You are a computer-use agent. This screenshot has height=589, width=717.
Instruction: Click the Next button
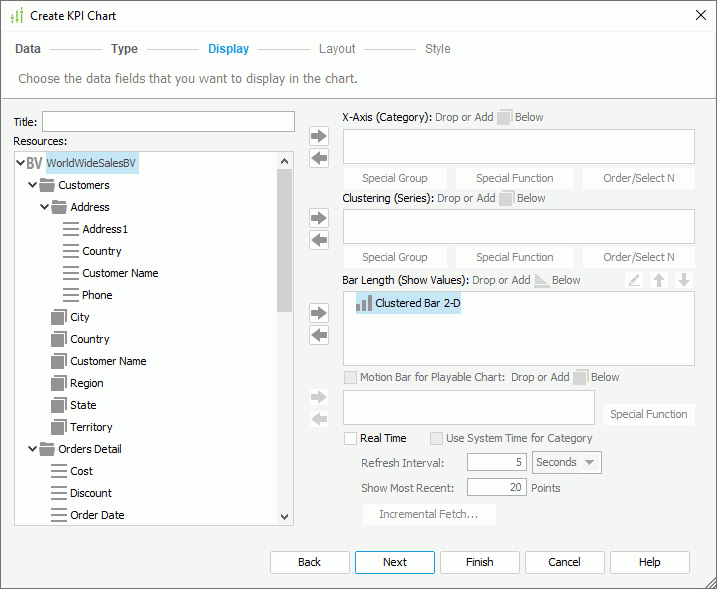395,562
